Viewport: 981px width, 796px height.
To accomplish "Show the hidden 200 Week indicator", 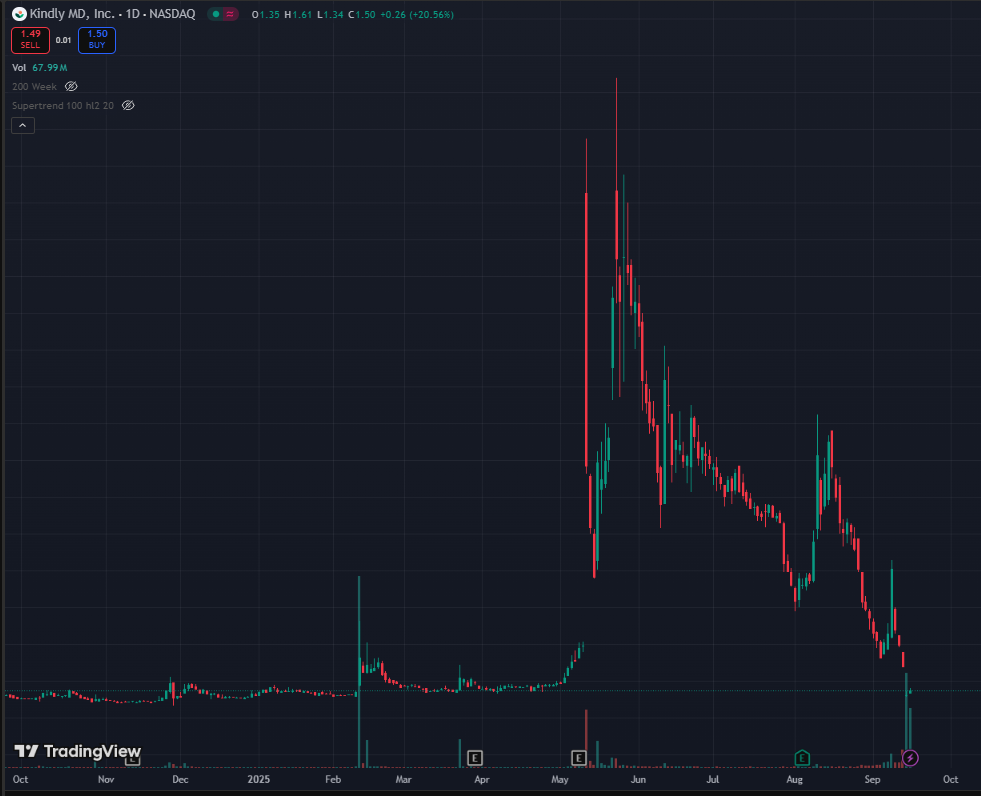I will pos(71,87).
